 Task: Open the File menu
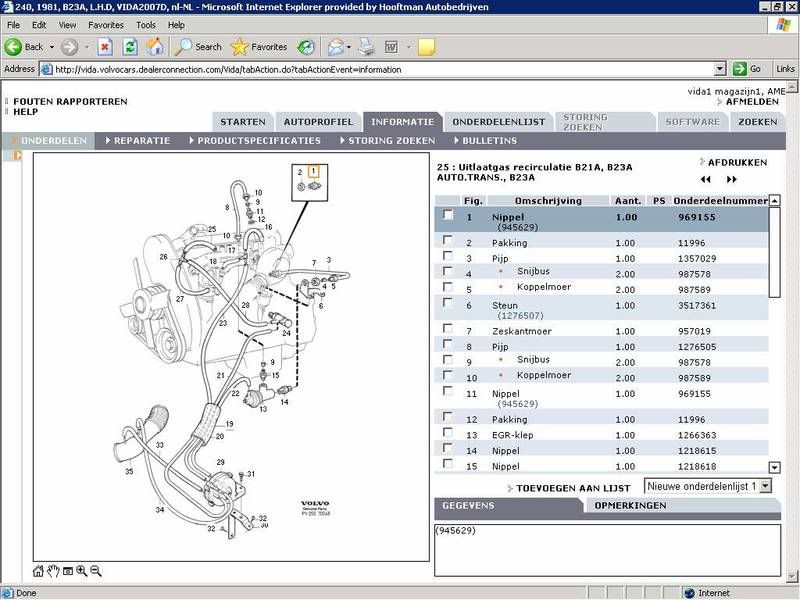point(13,25)
